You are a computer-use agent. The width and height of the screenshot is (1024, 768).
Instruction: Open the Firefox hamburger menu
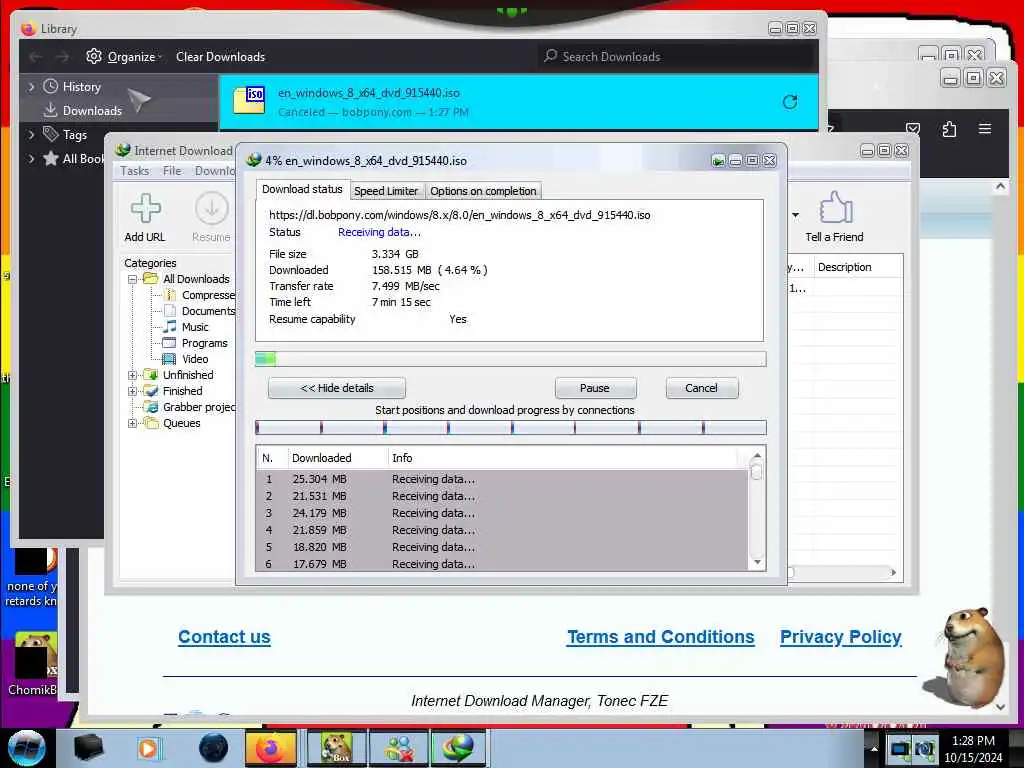click(x=985, y=129)
